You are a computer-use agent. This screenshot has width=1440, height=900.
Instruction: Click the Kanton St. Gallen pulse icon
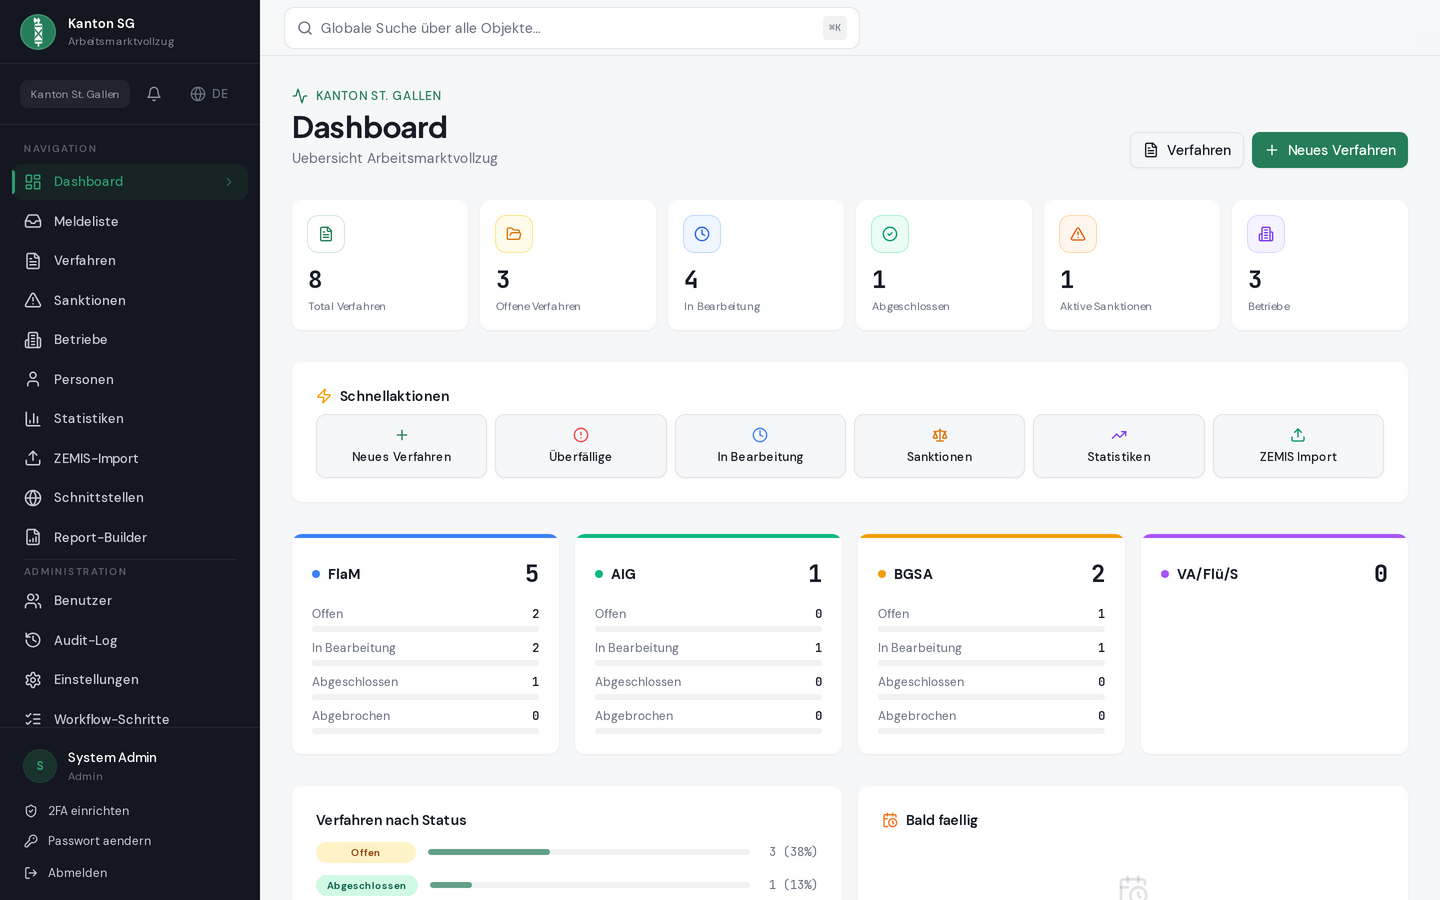[300, 96]
